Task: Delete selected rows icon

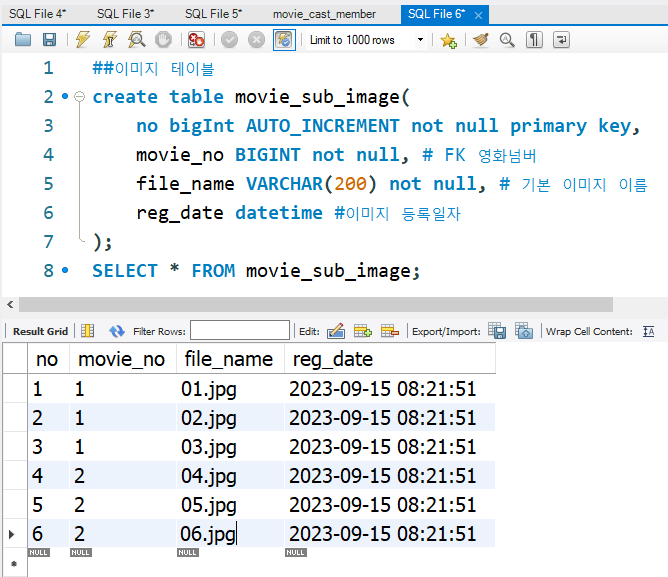Action: pyautogui.click(x=390, y=331)
